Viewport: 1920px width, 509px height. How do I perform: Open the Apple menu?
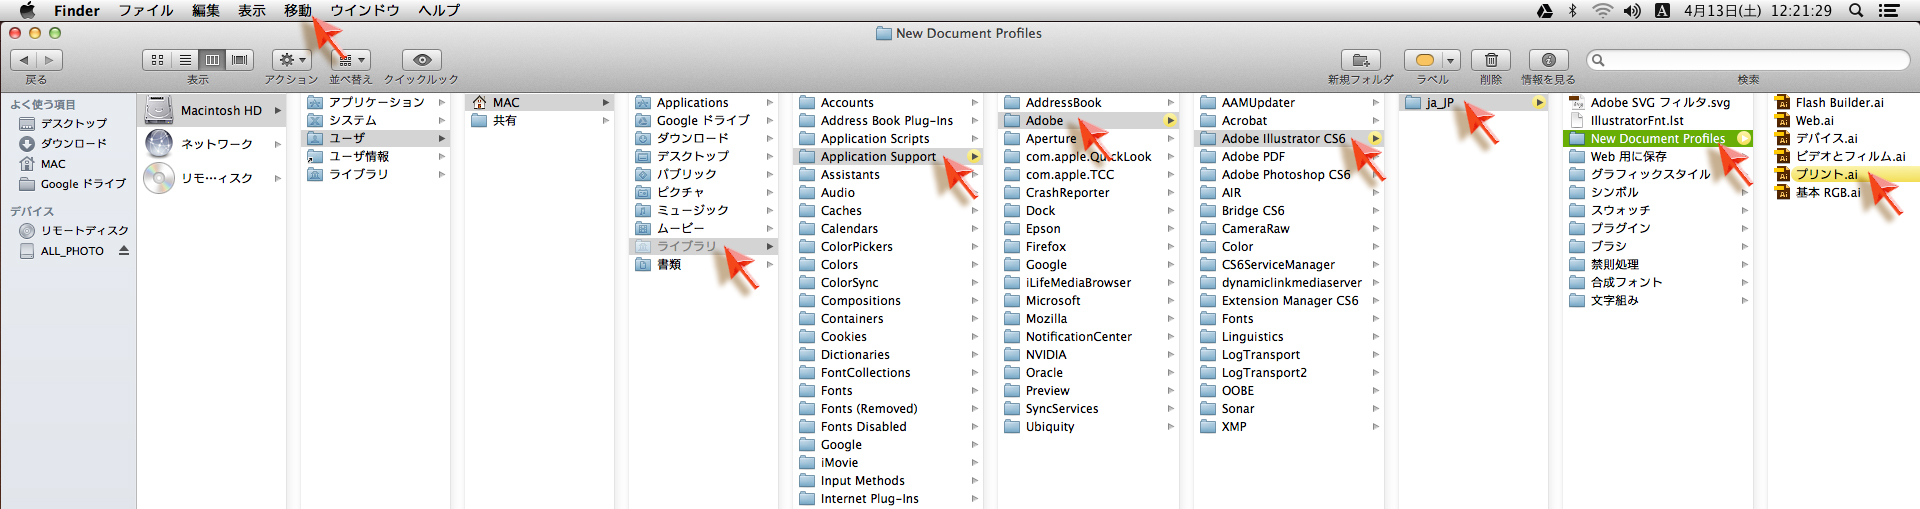[27, 10]
